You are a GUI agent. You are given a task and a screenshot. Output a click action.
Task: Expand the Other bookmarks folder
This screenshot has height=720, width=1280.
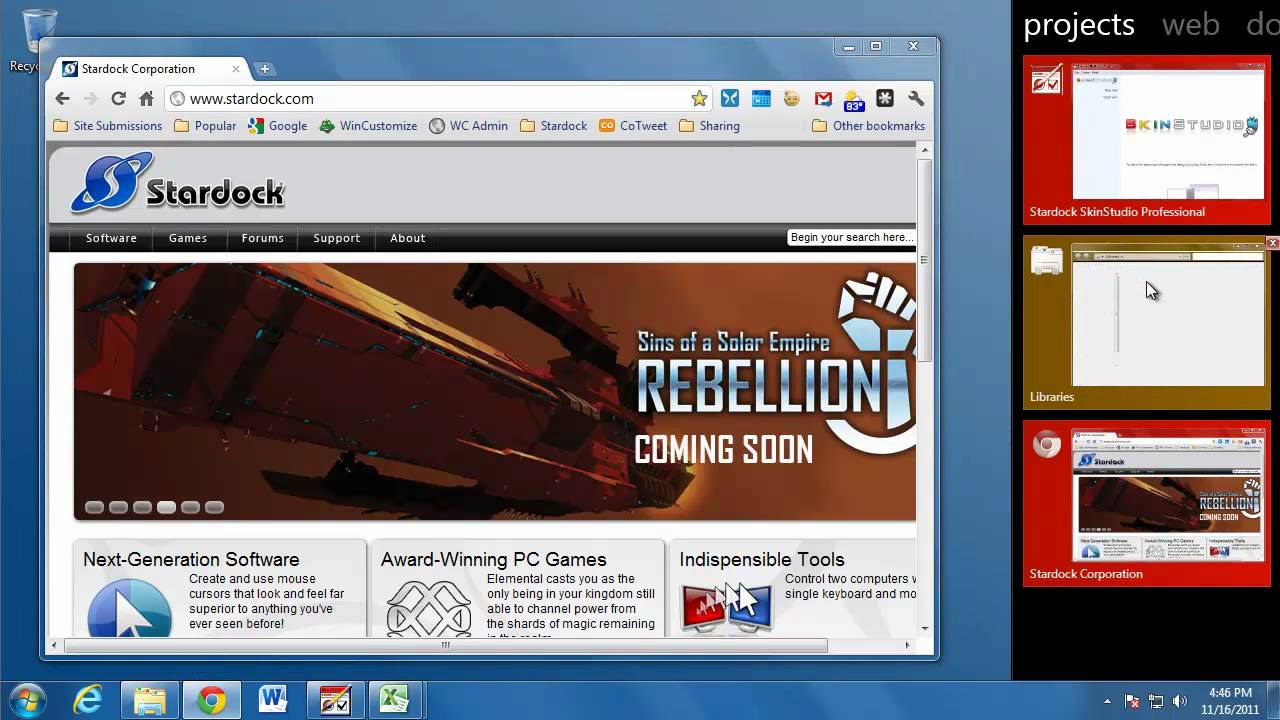[x=868, y=126]
